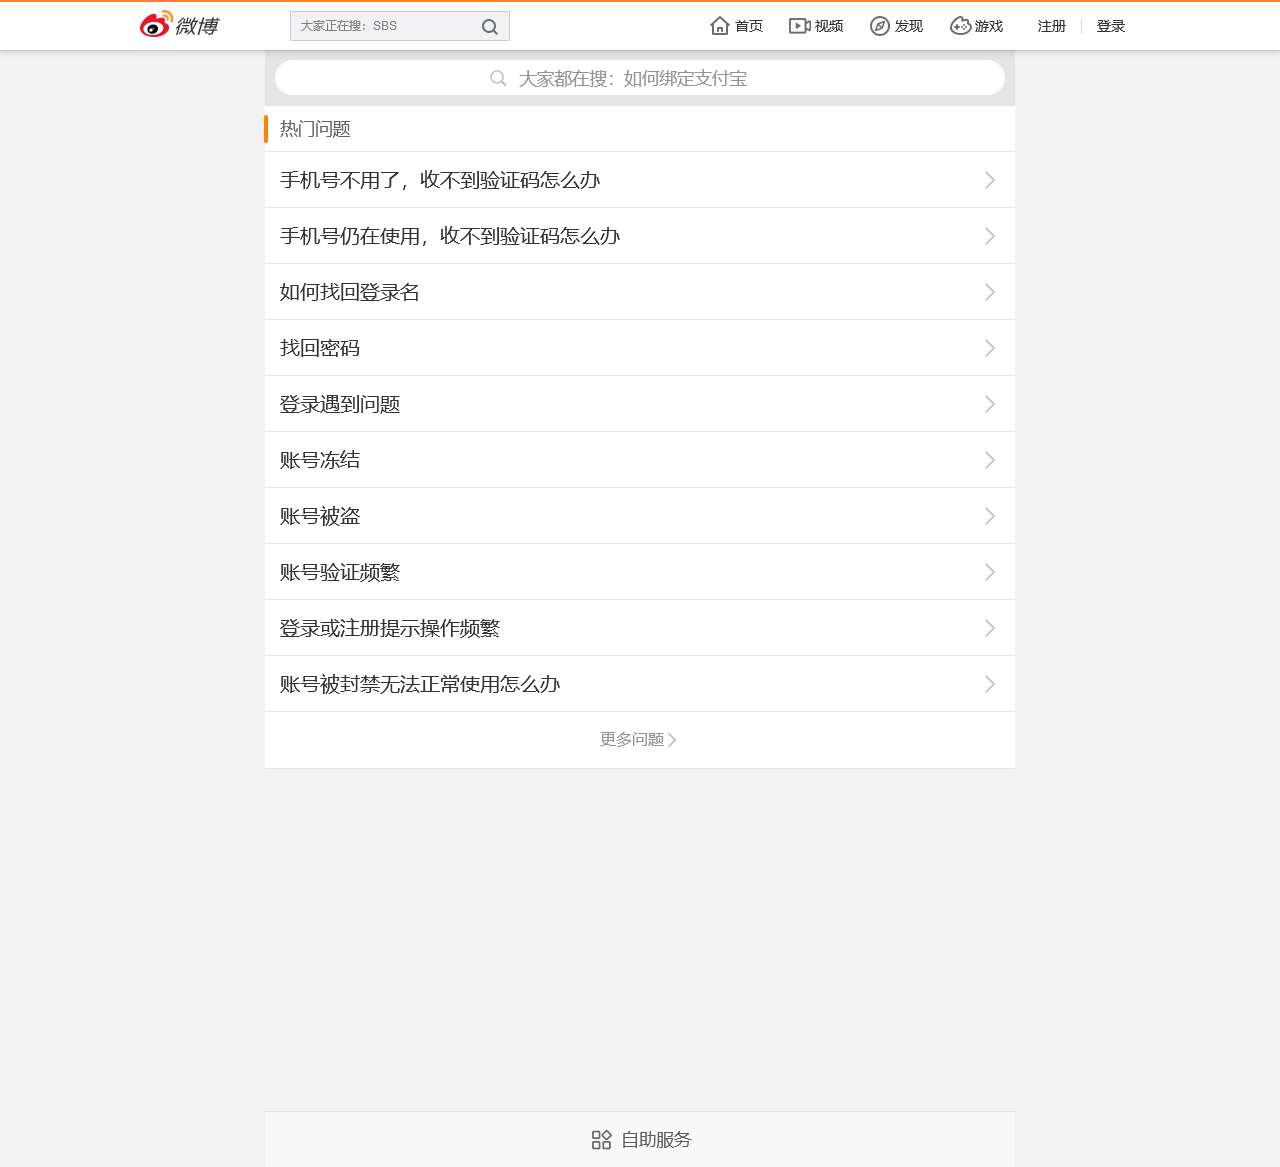Expand chevron on 账号冻结 row

[990, 460]
